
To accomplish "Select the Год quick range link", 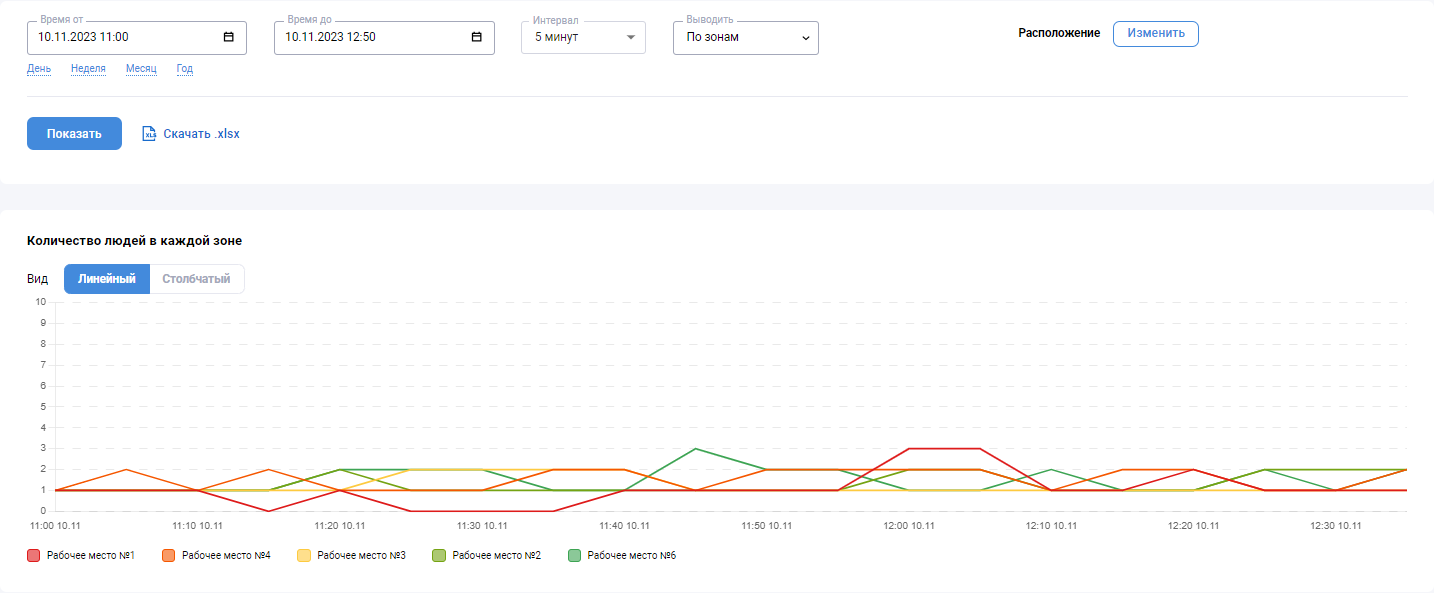I will tap(185, 69).
